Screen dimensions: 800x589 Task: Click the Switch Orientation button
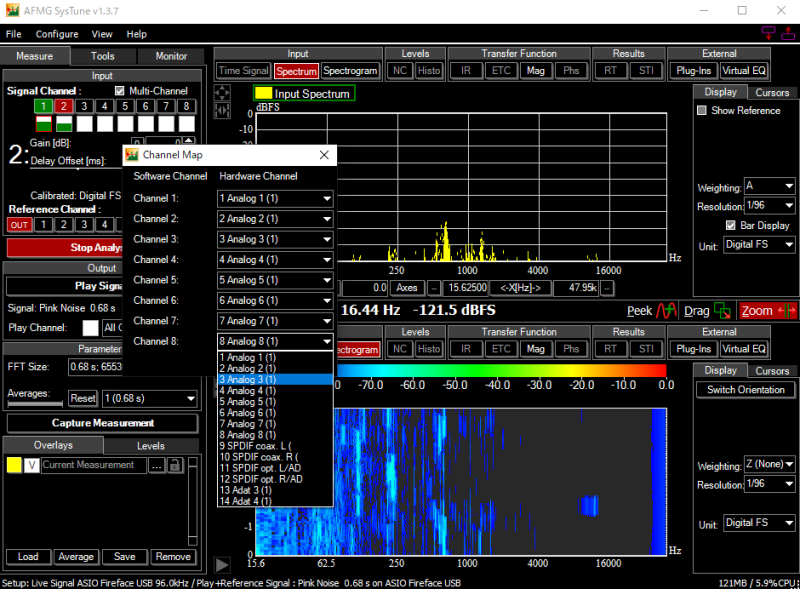click(x=745, y=390)
